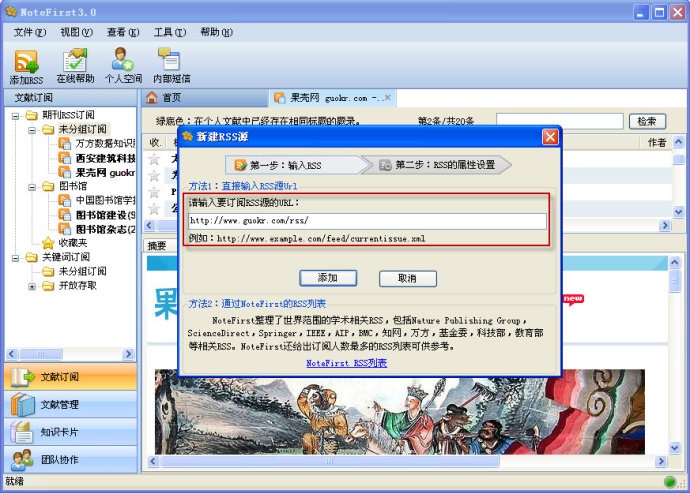Click the RSS URL input field
The image size is (690, 494).
(x=367, y=221)
